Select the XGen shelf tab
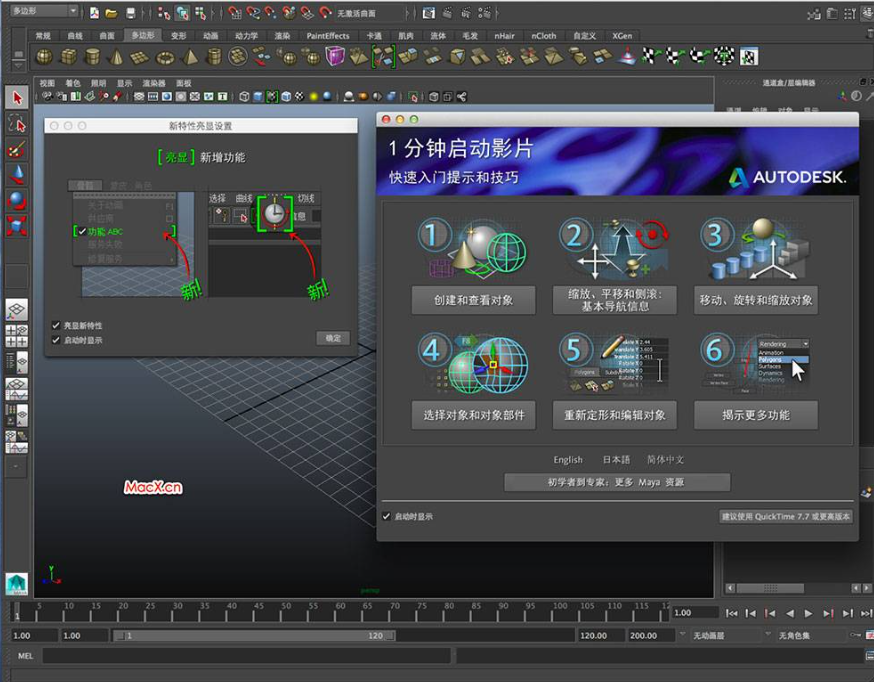The height and width of the screenshot is (682, 874). click(x=622, y=36)
